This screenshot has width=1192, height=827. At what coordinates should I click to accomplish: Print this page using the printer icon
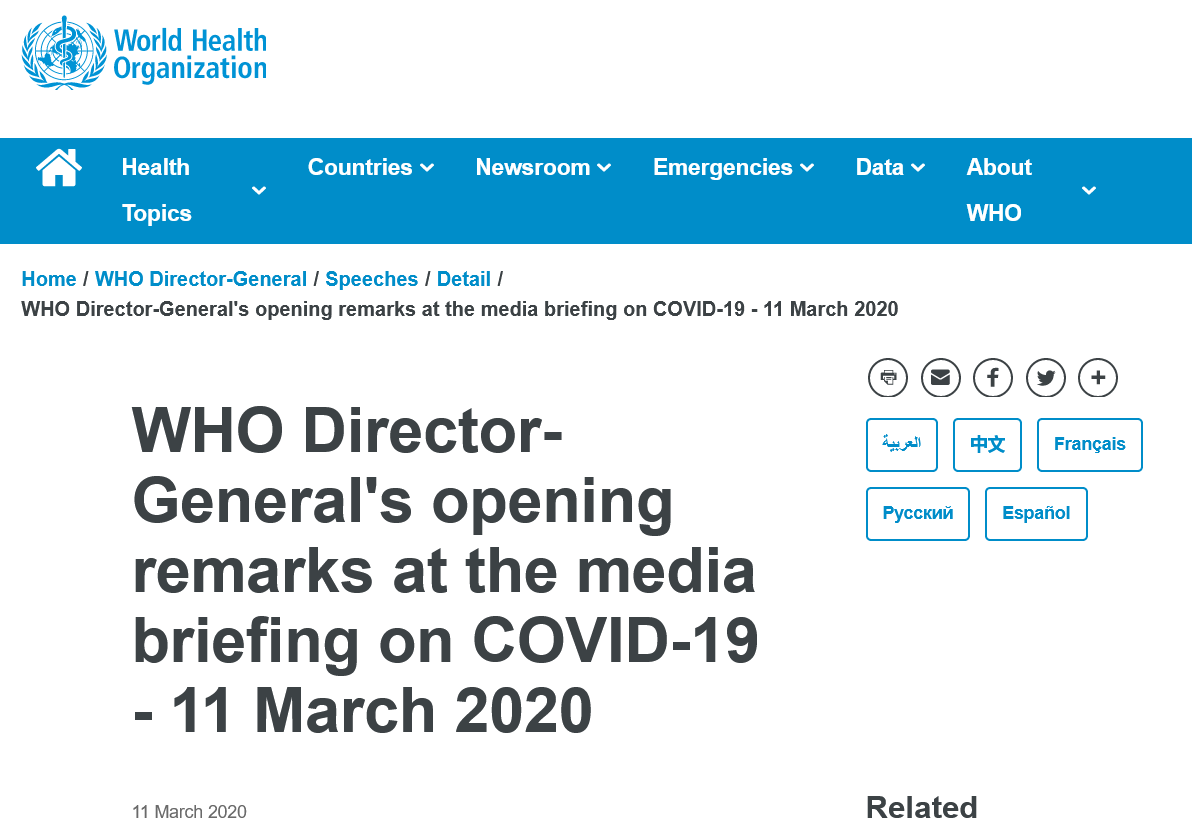pos(887,378)
